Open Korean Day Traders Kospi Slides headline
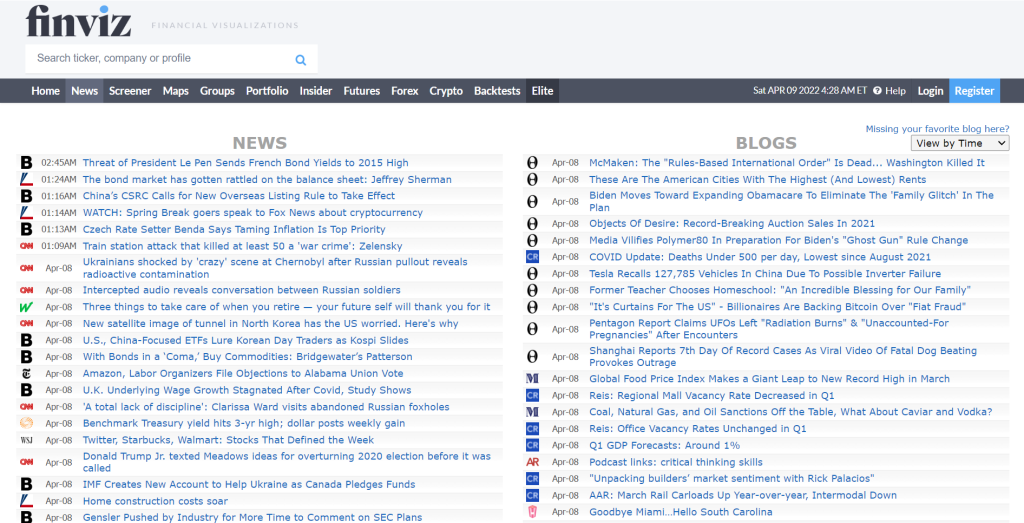The height and width of the screenshot is (523, 1024). click(246, 340)
